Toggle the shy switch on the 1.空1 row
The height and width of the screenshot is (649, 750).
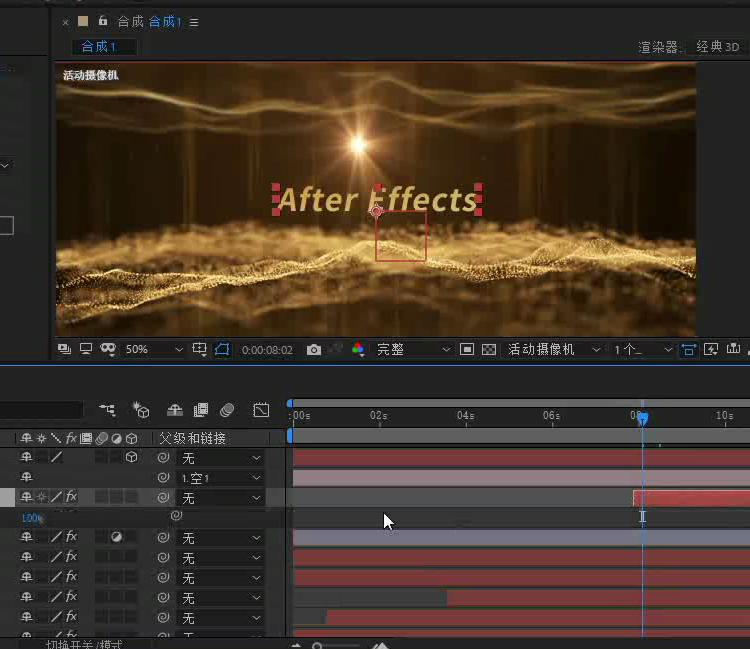(26, 477)
